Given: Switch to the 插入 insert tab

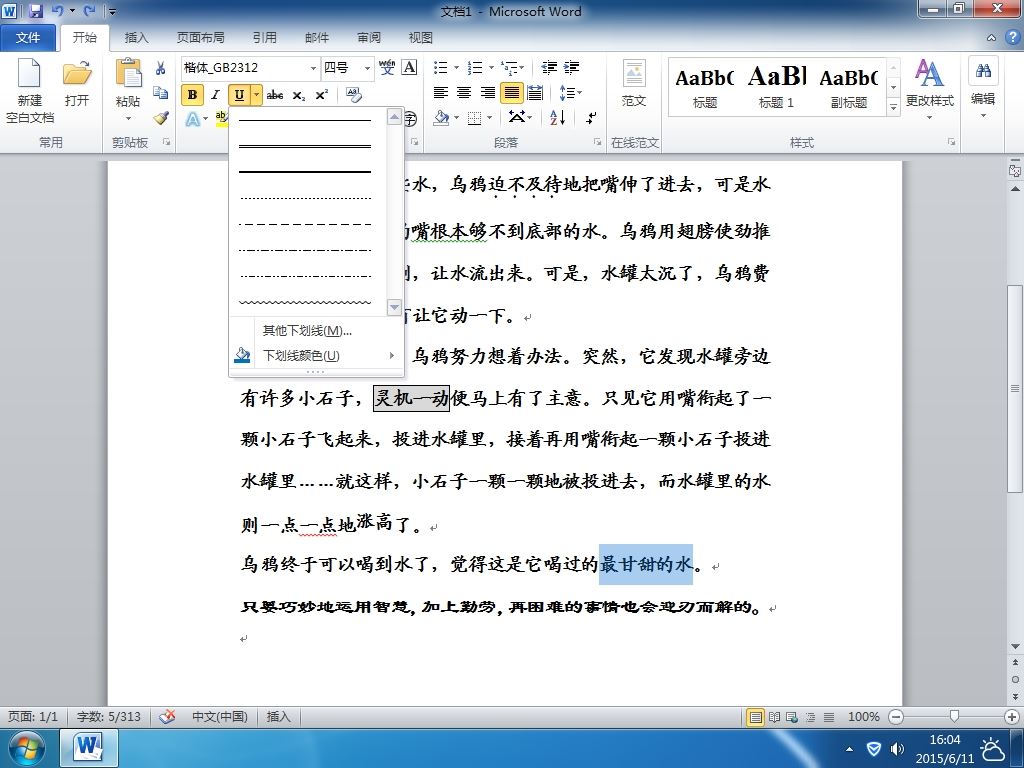Looking at the screenshot, I should click(136, 38).
